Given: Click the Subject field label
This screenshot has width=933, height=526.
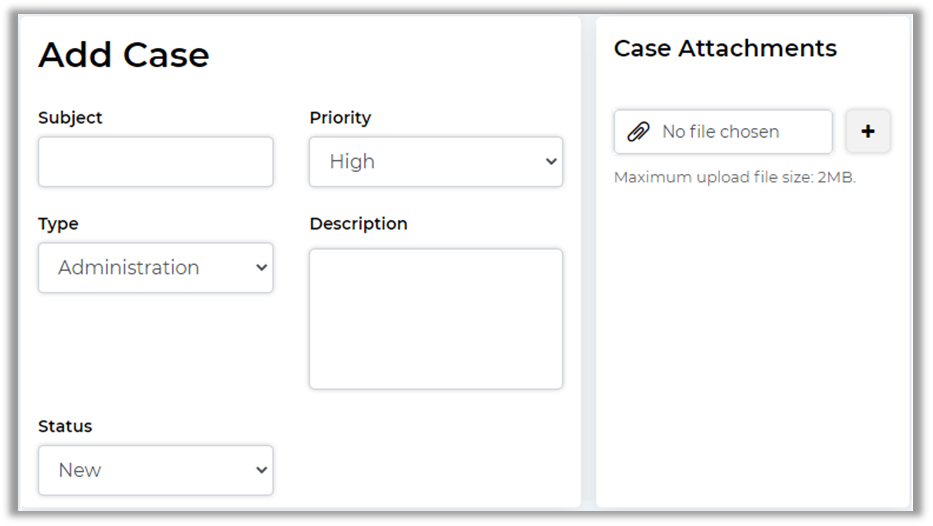Looking at the screenshot, I should coord(70,118).
